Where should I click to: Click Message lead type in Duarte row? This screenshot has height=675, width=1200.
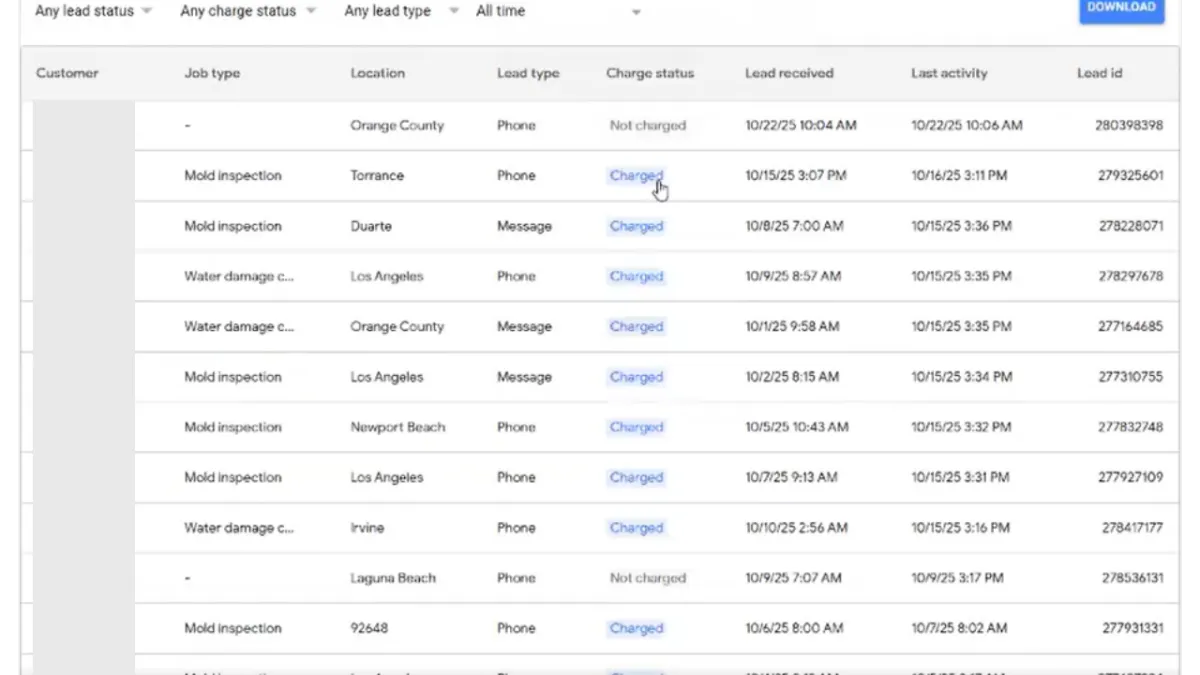pyautogui.click(x=524, y=226)
